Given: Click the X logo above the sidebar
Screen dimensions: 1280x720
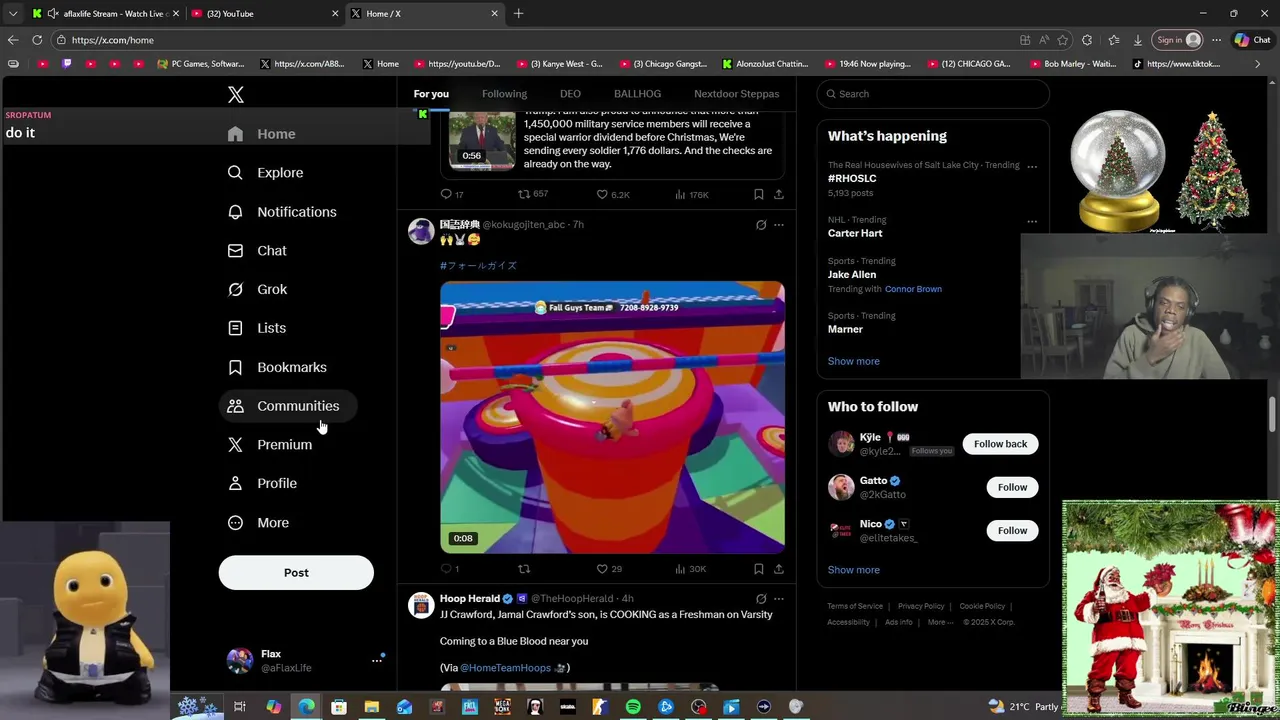Looking at the screenshot, I should [x=235, y=95].
